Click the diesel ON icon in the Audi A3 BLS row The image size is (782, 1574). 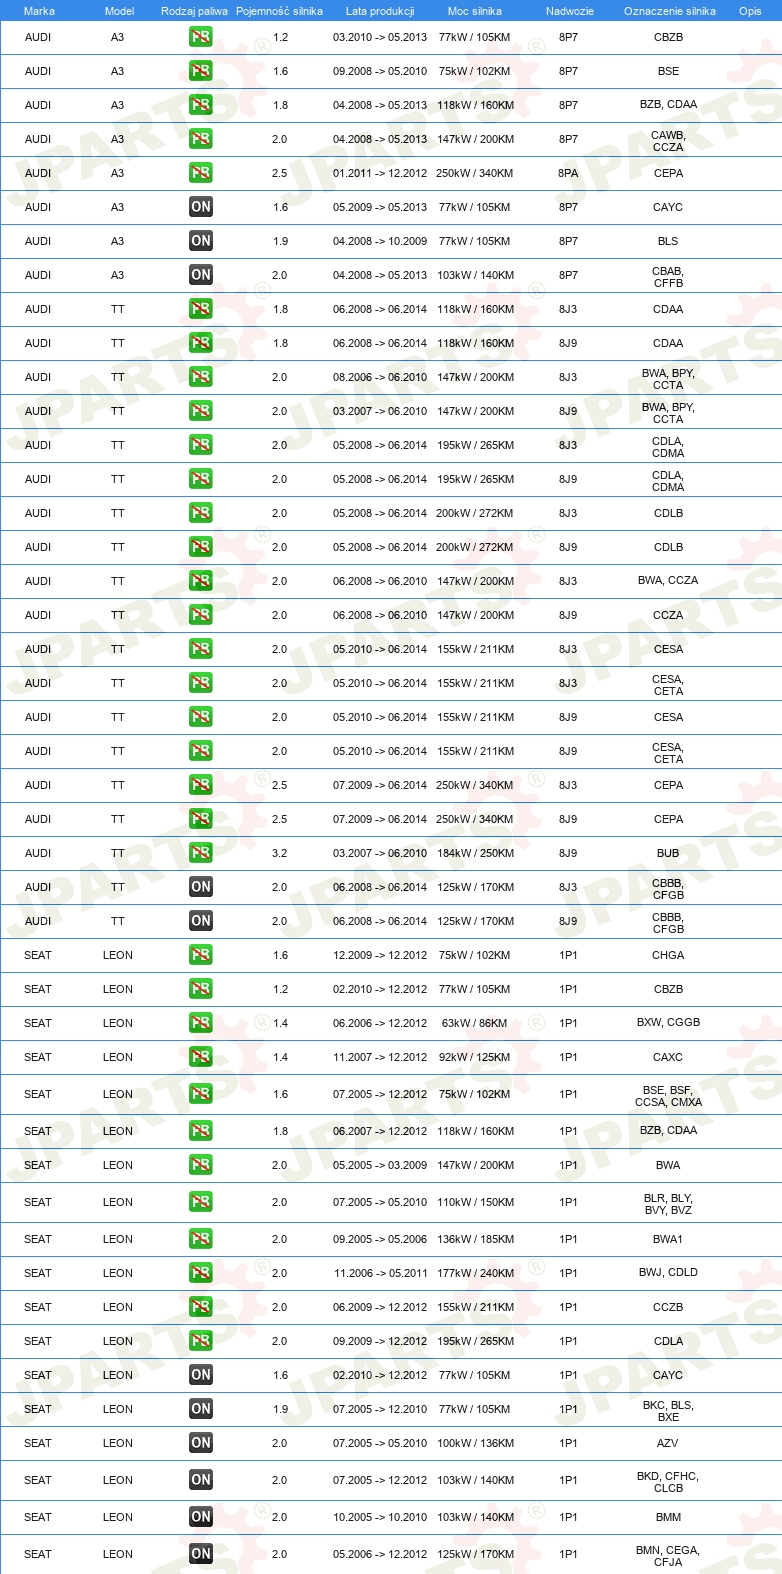click(x=201, y=241)
